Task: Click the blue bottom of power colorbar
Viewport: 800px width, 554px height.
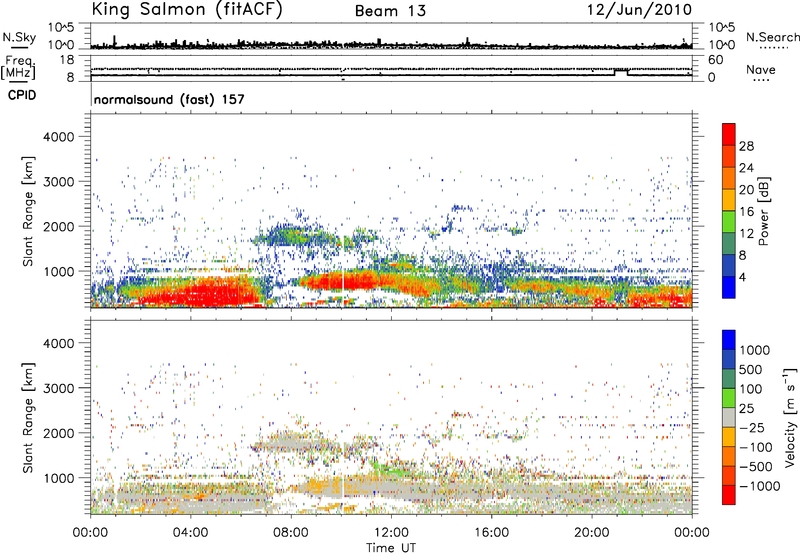Action: point(729,287)
